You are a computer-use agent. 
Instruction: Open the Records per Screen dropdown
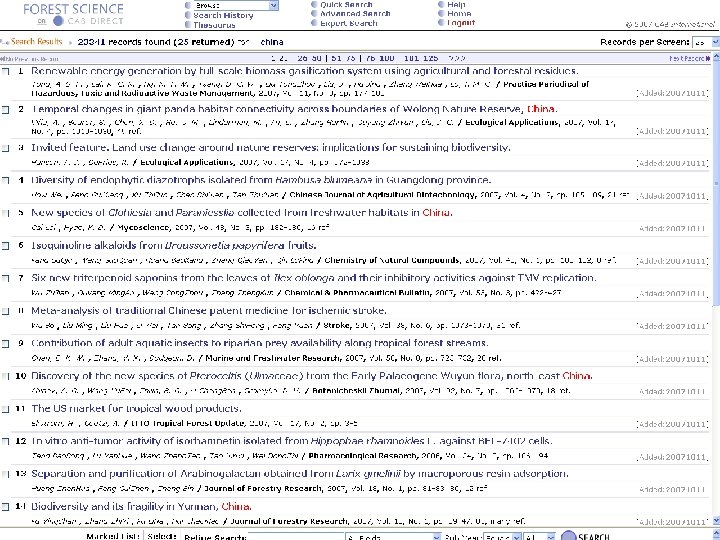coord(705,42)
